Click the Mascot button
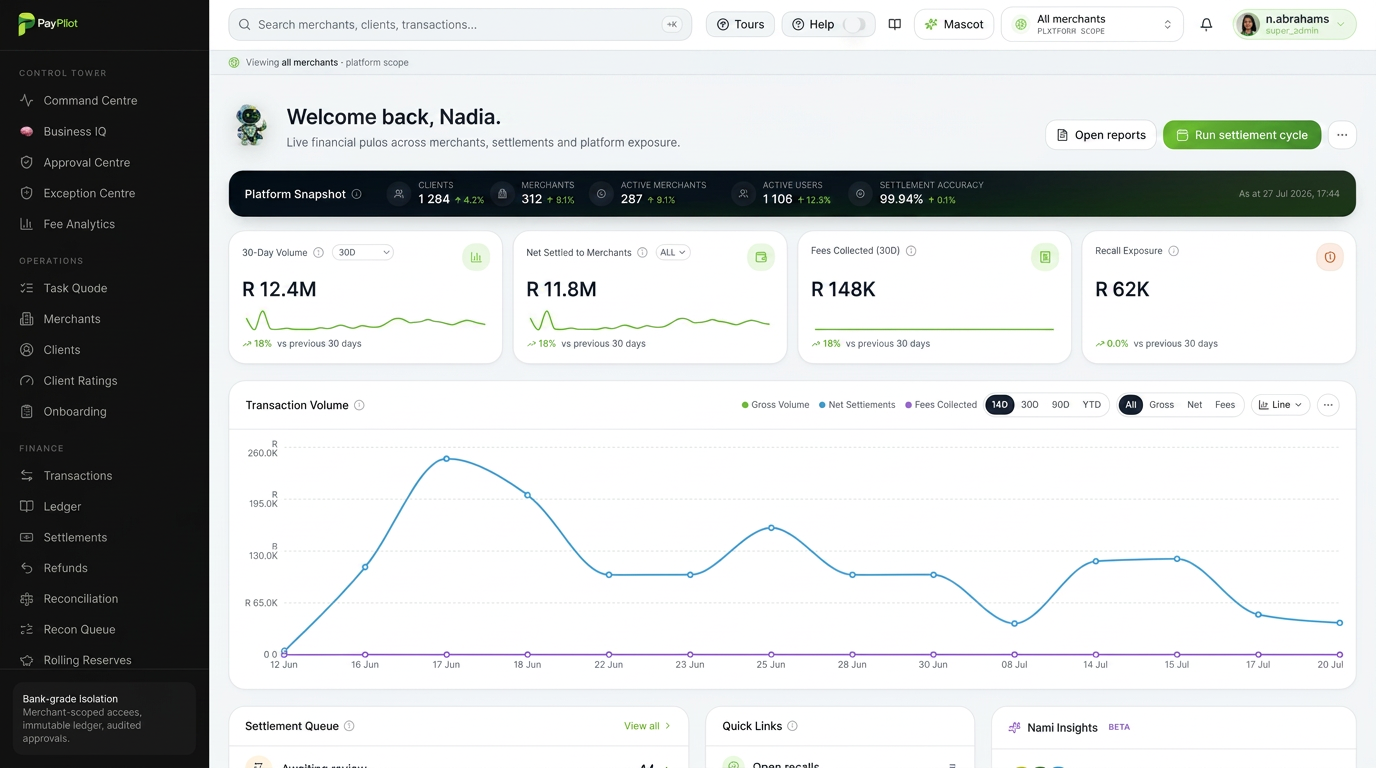Screen dimensions: 1376x768 (x=953, y=24)
